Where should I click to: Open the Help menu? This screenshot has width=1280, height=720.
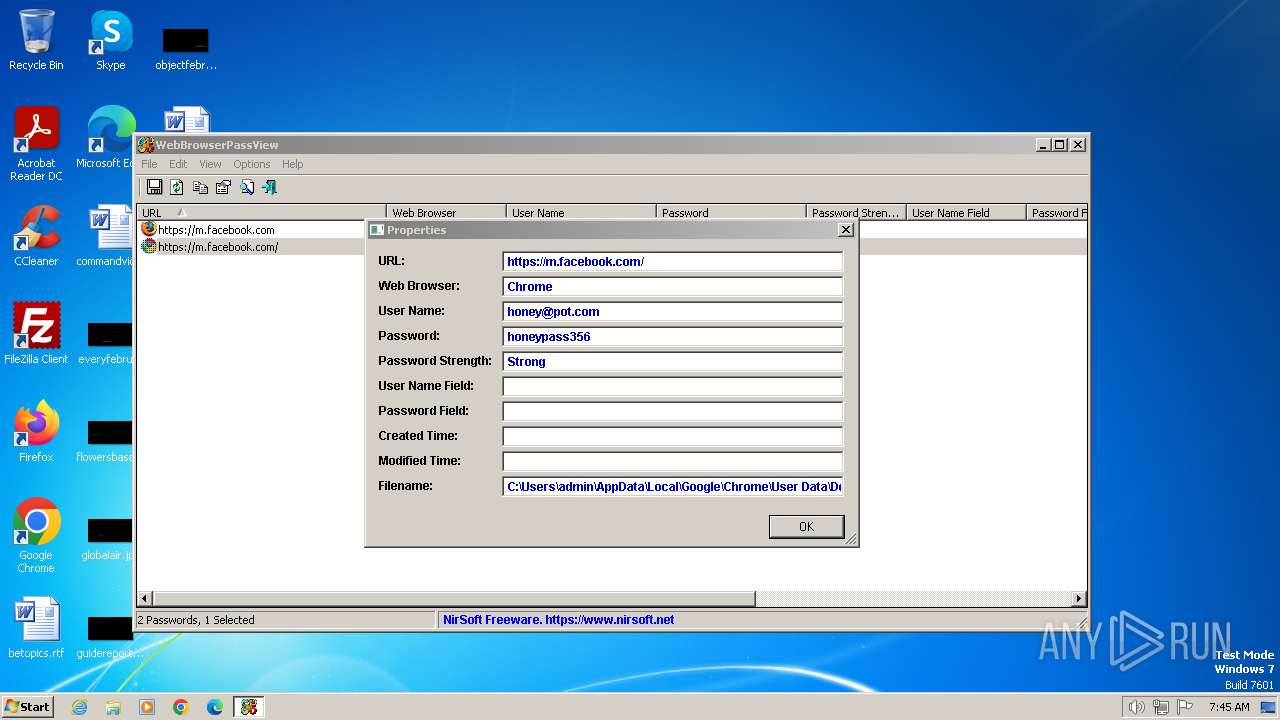(x=292, y=164)
